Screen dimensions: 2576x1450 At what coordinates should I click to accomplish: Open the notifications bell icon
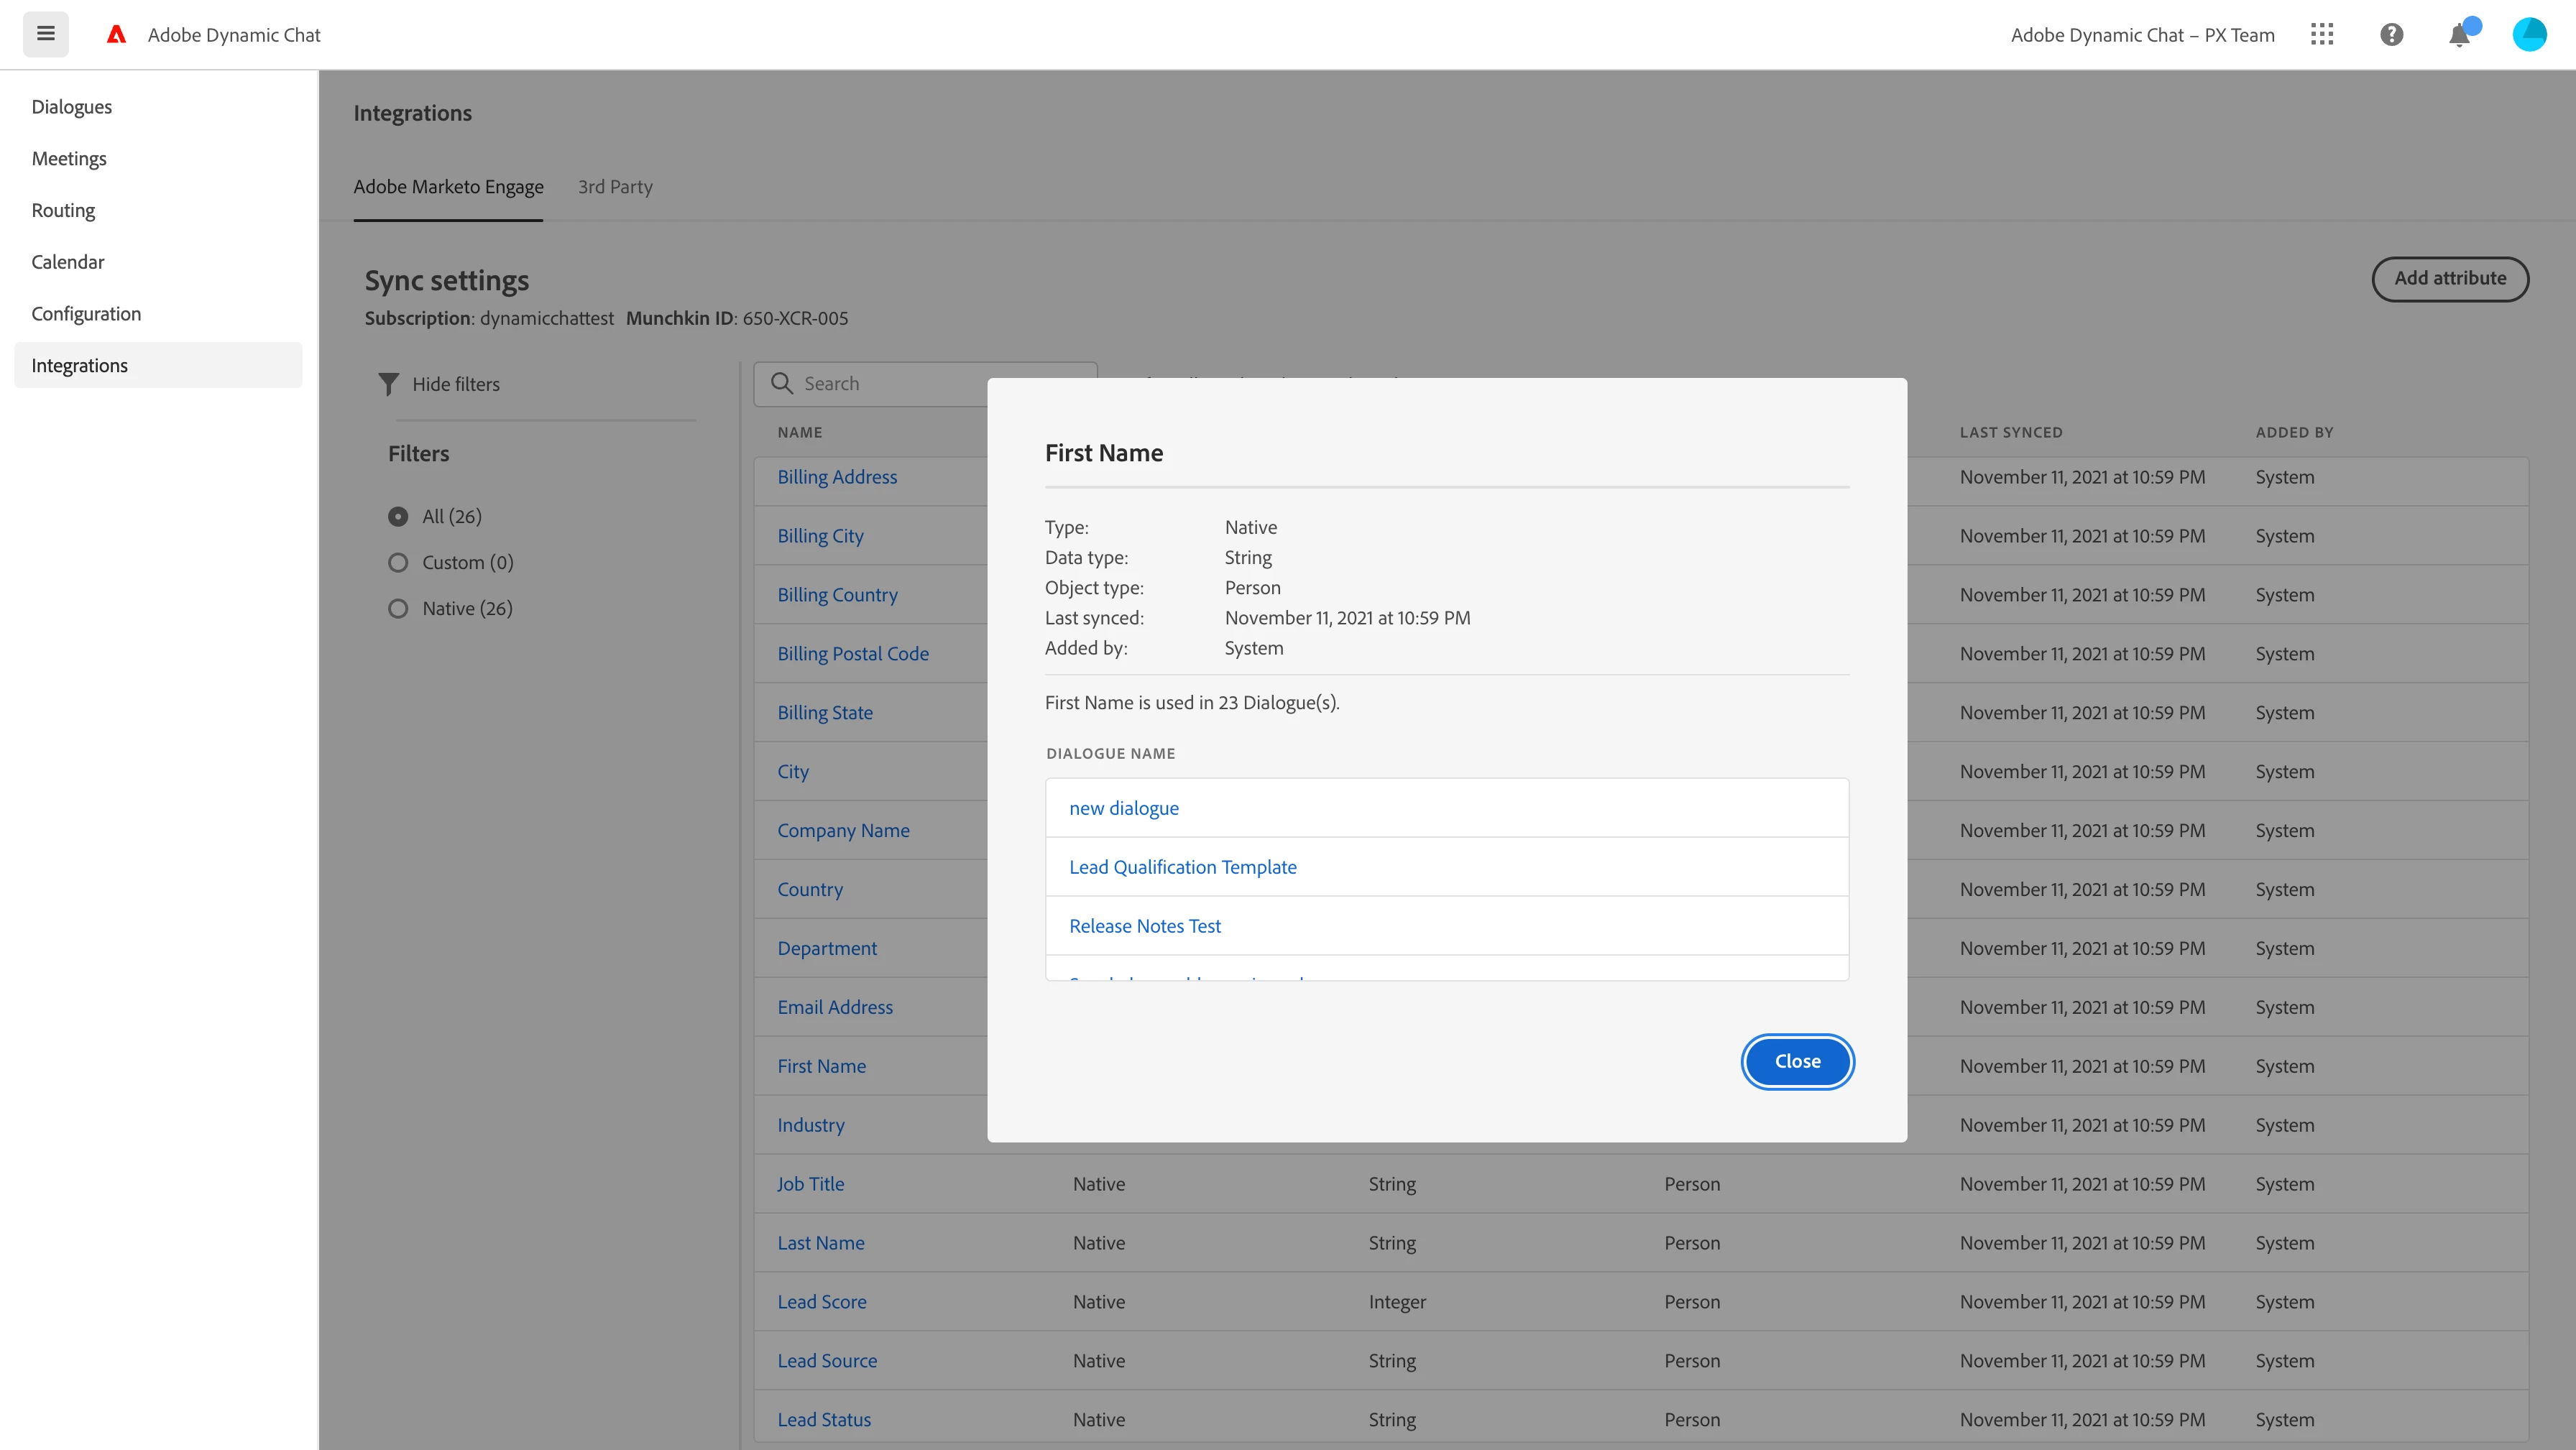(x=2459, y=36)
